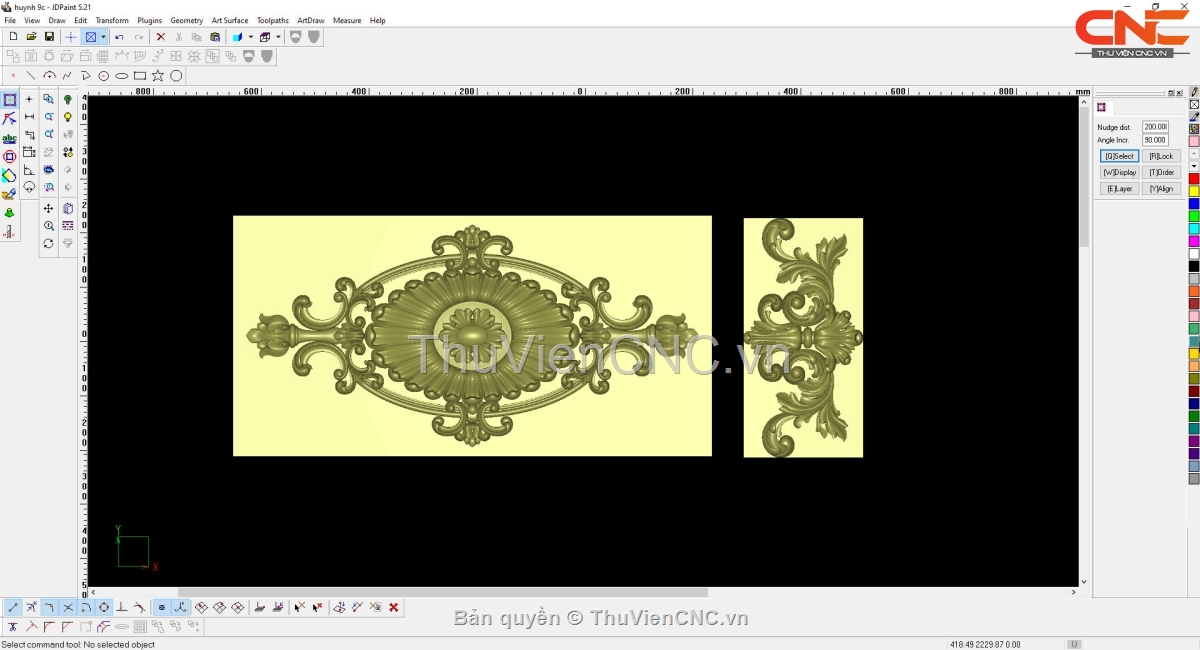The image size is (1200, 650).
Task: Toggle the intersection snap button
Action: point(68,607)
